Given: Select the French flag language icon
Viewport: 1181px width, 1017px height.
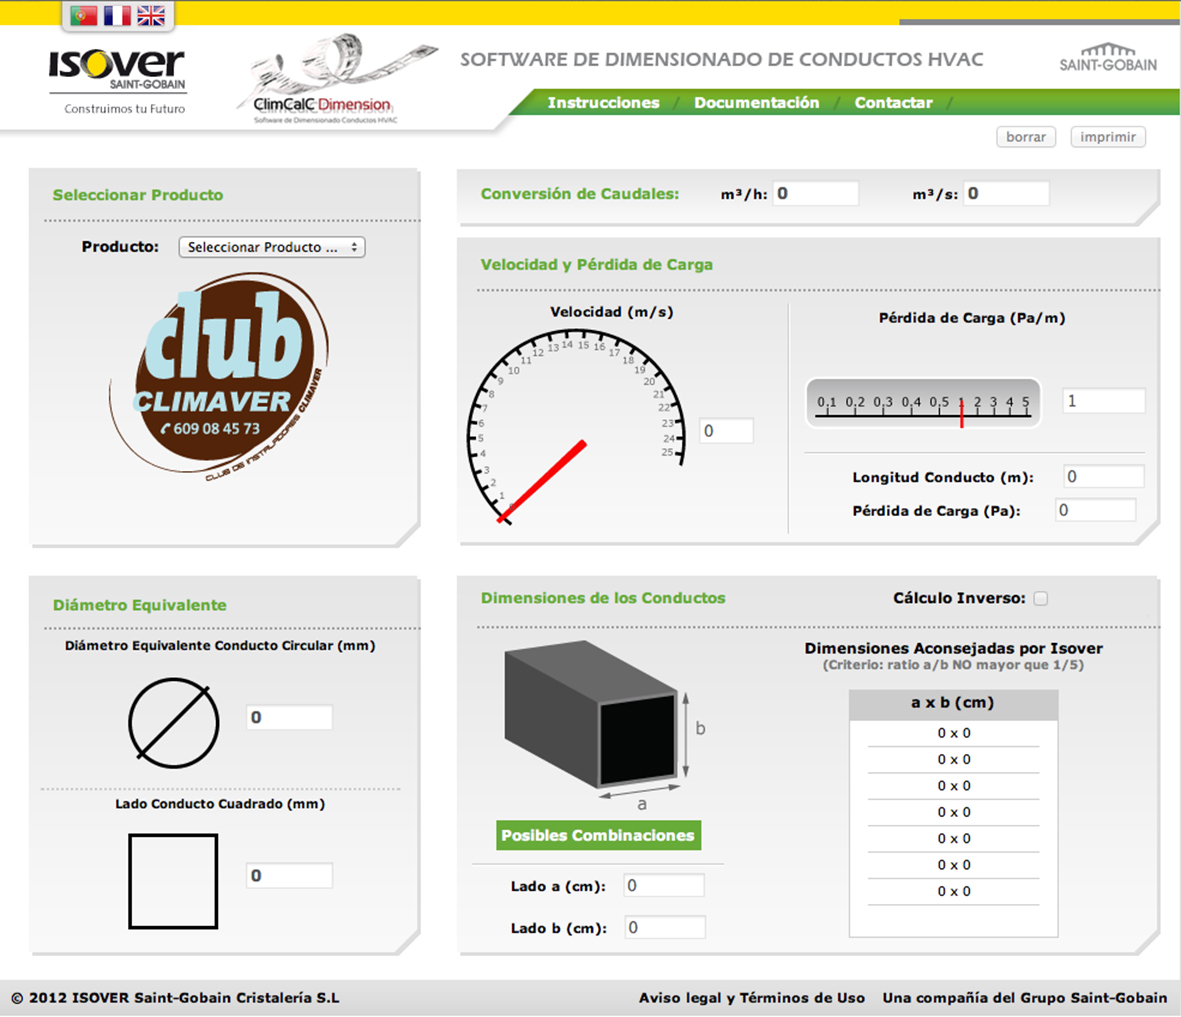Looking at the screenshot, I should click(x=118, y=15).
